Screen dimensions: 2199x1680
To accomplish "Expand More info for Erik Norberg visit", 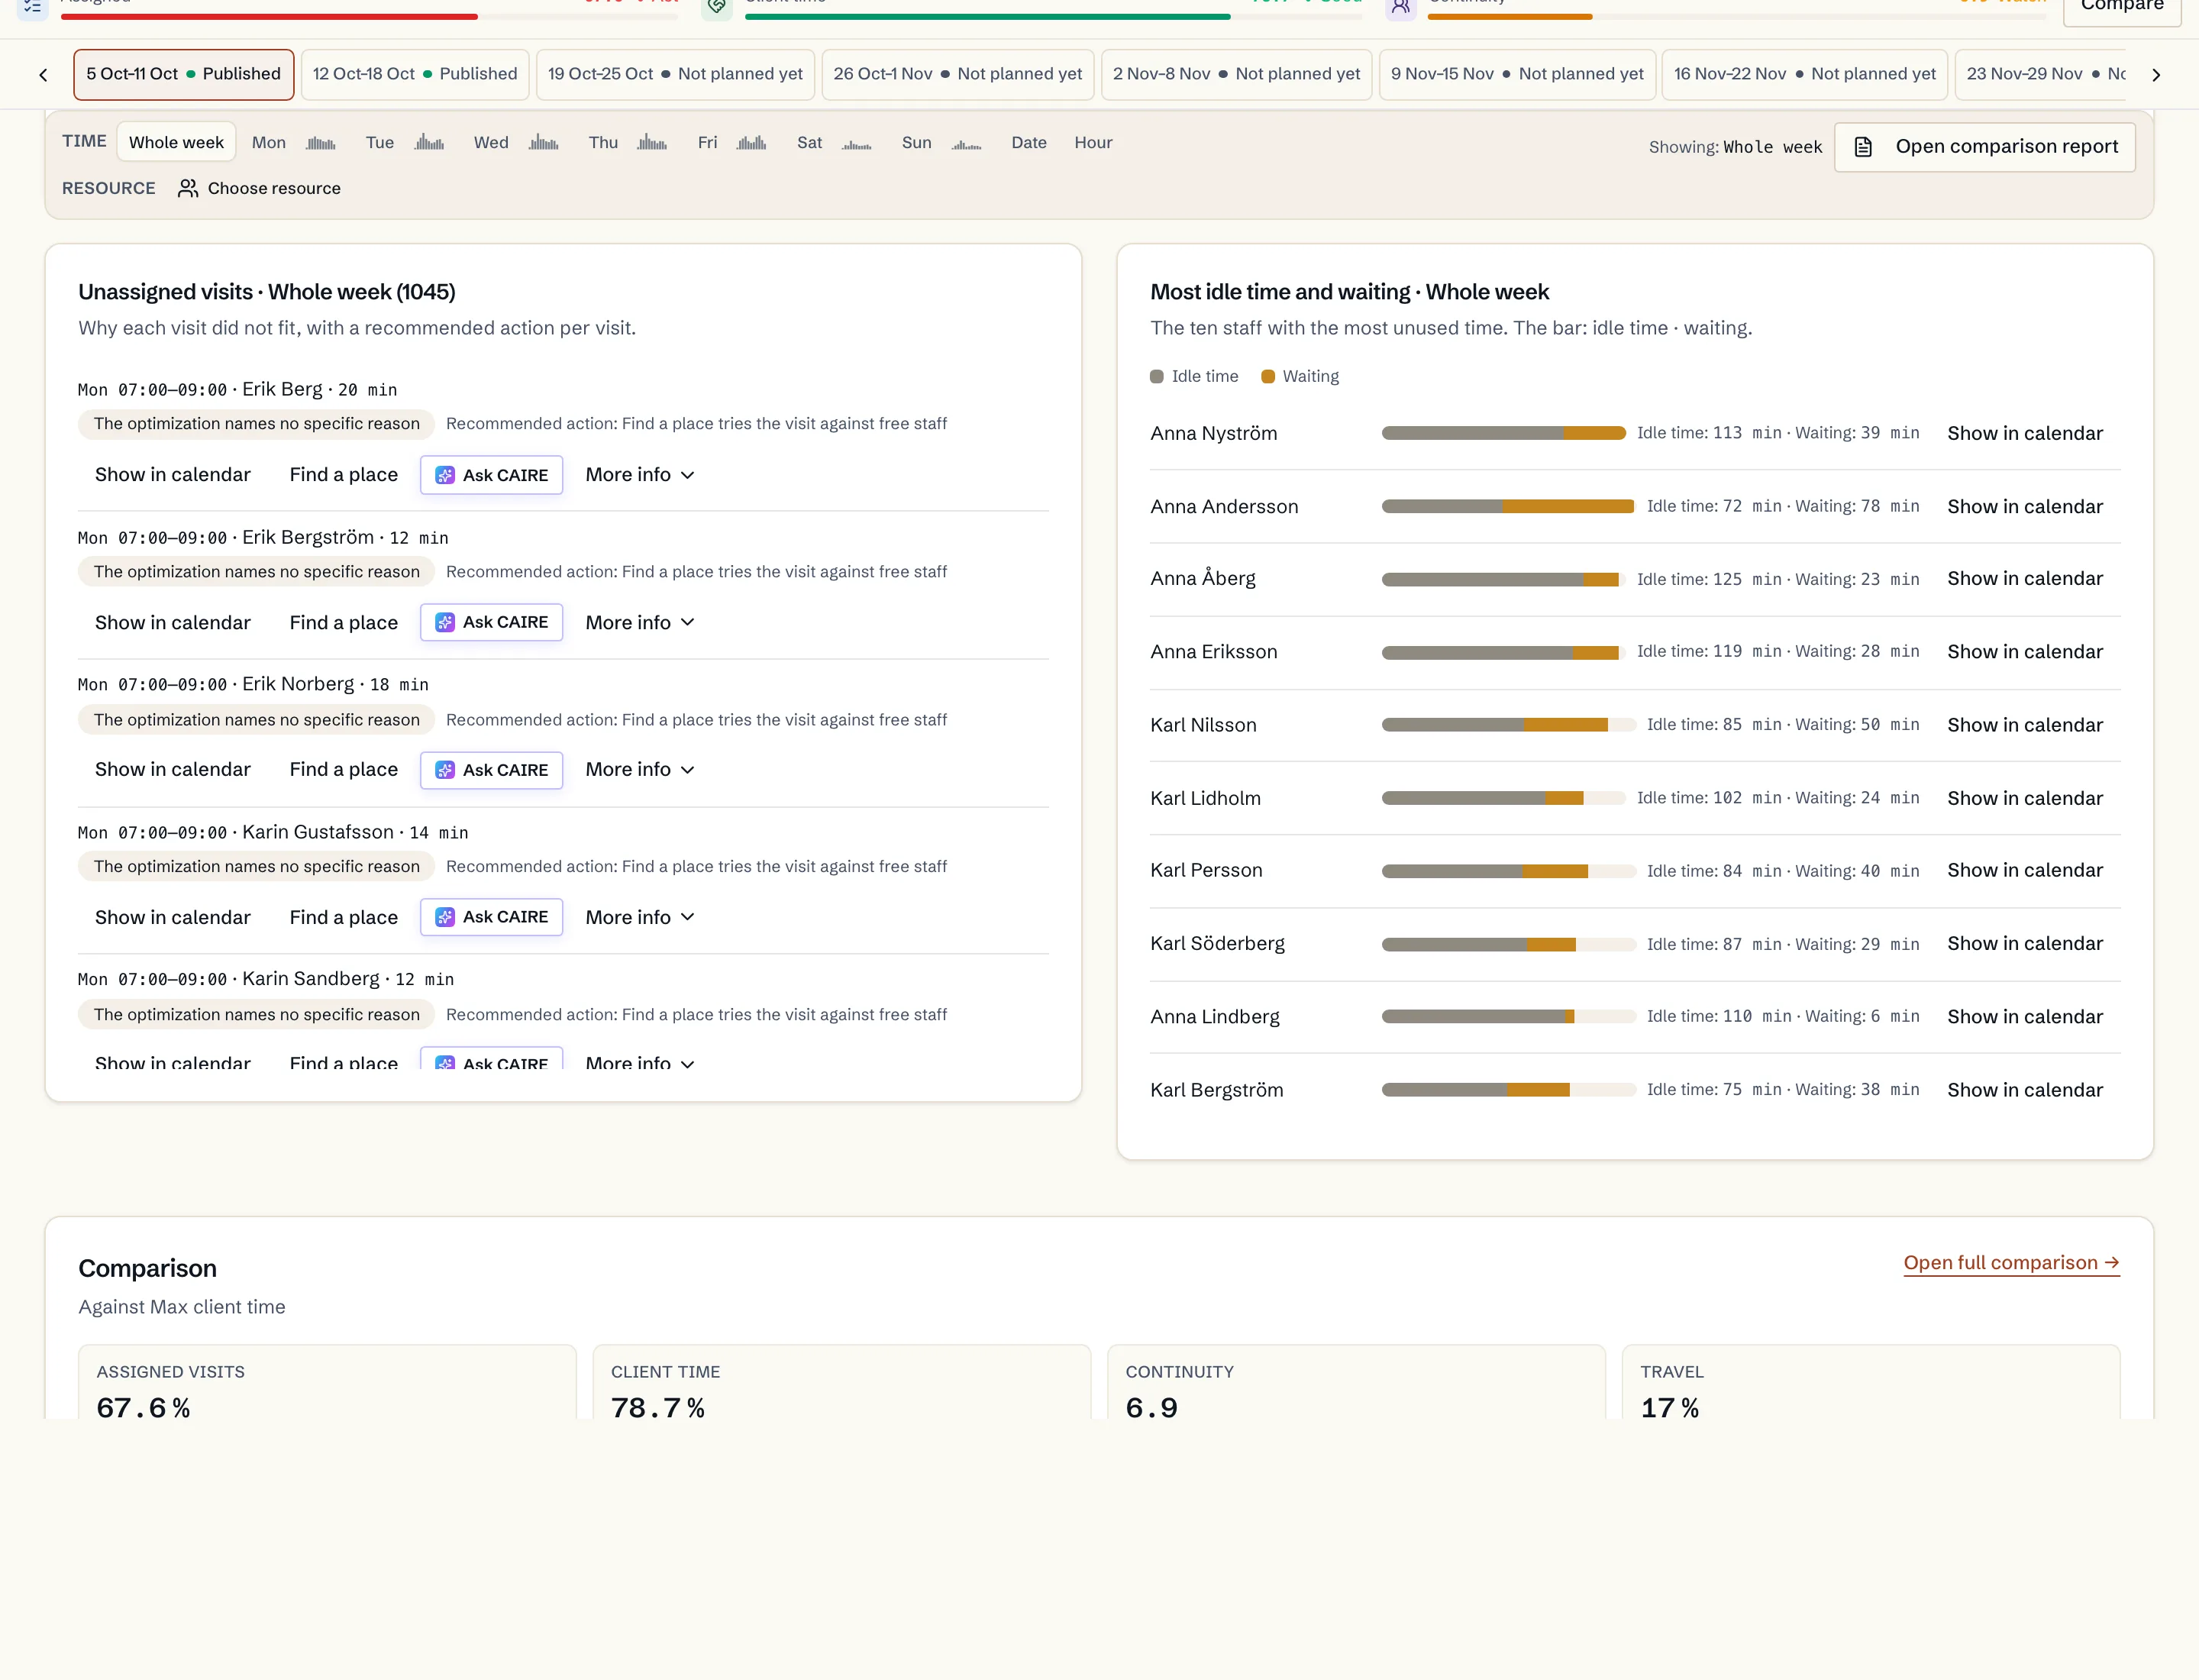I will coord(640,770).
